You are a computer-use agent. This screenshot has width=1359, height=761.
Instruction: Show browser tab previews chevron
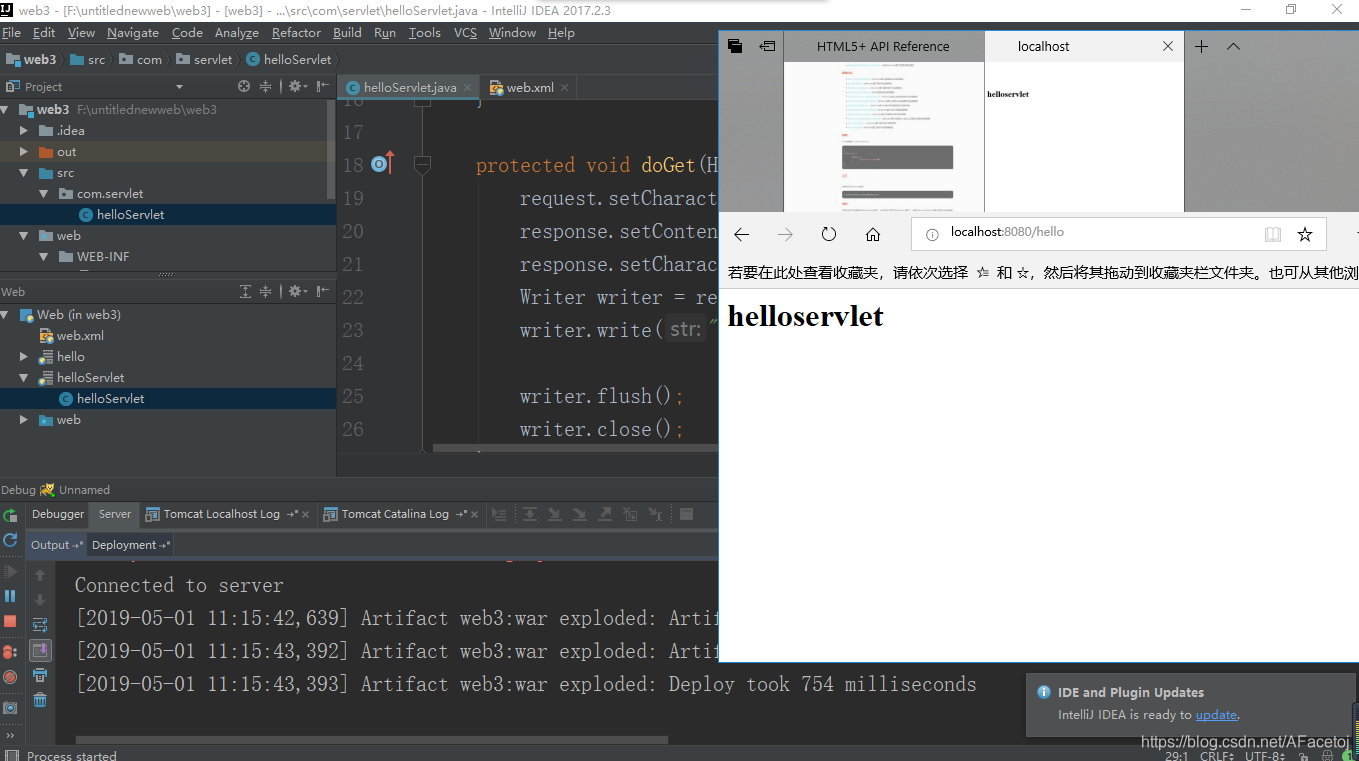1233,46
